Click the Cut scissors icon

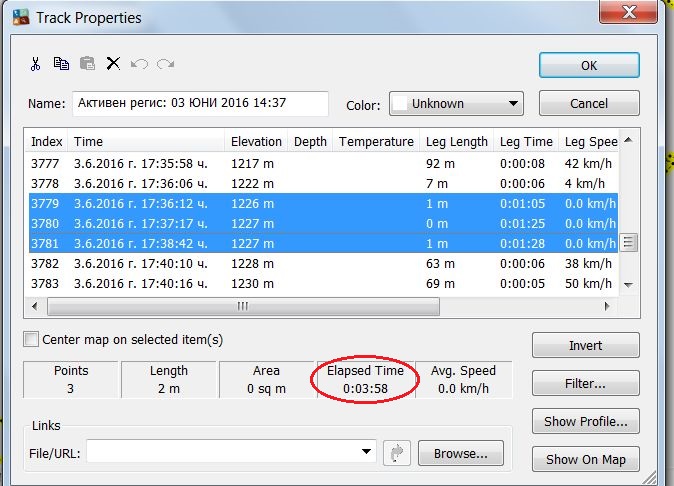[35, 64]
